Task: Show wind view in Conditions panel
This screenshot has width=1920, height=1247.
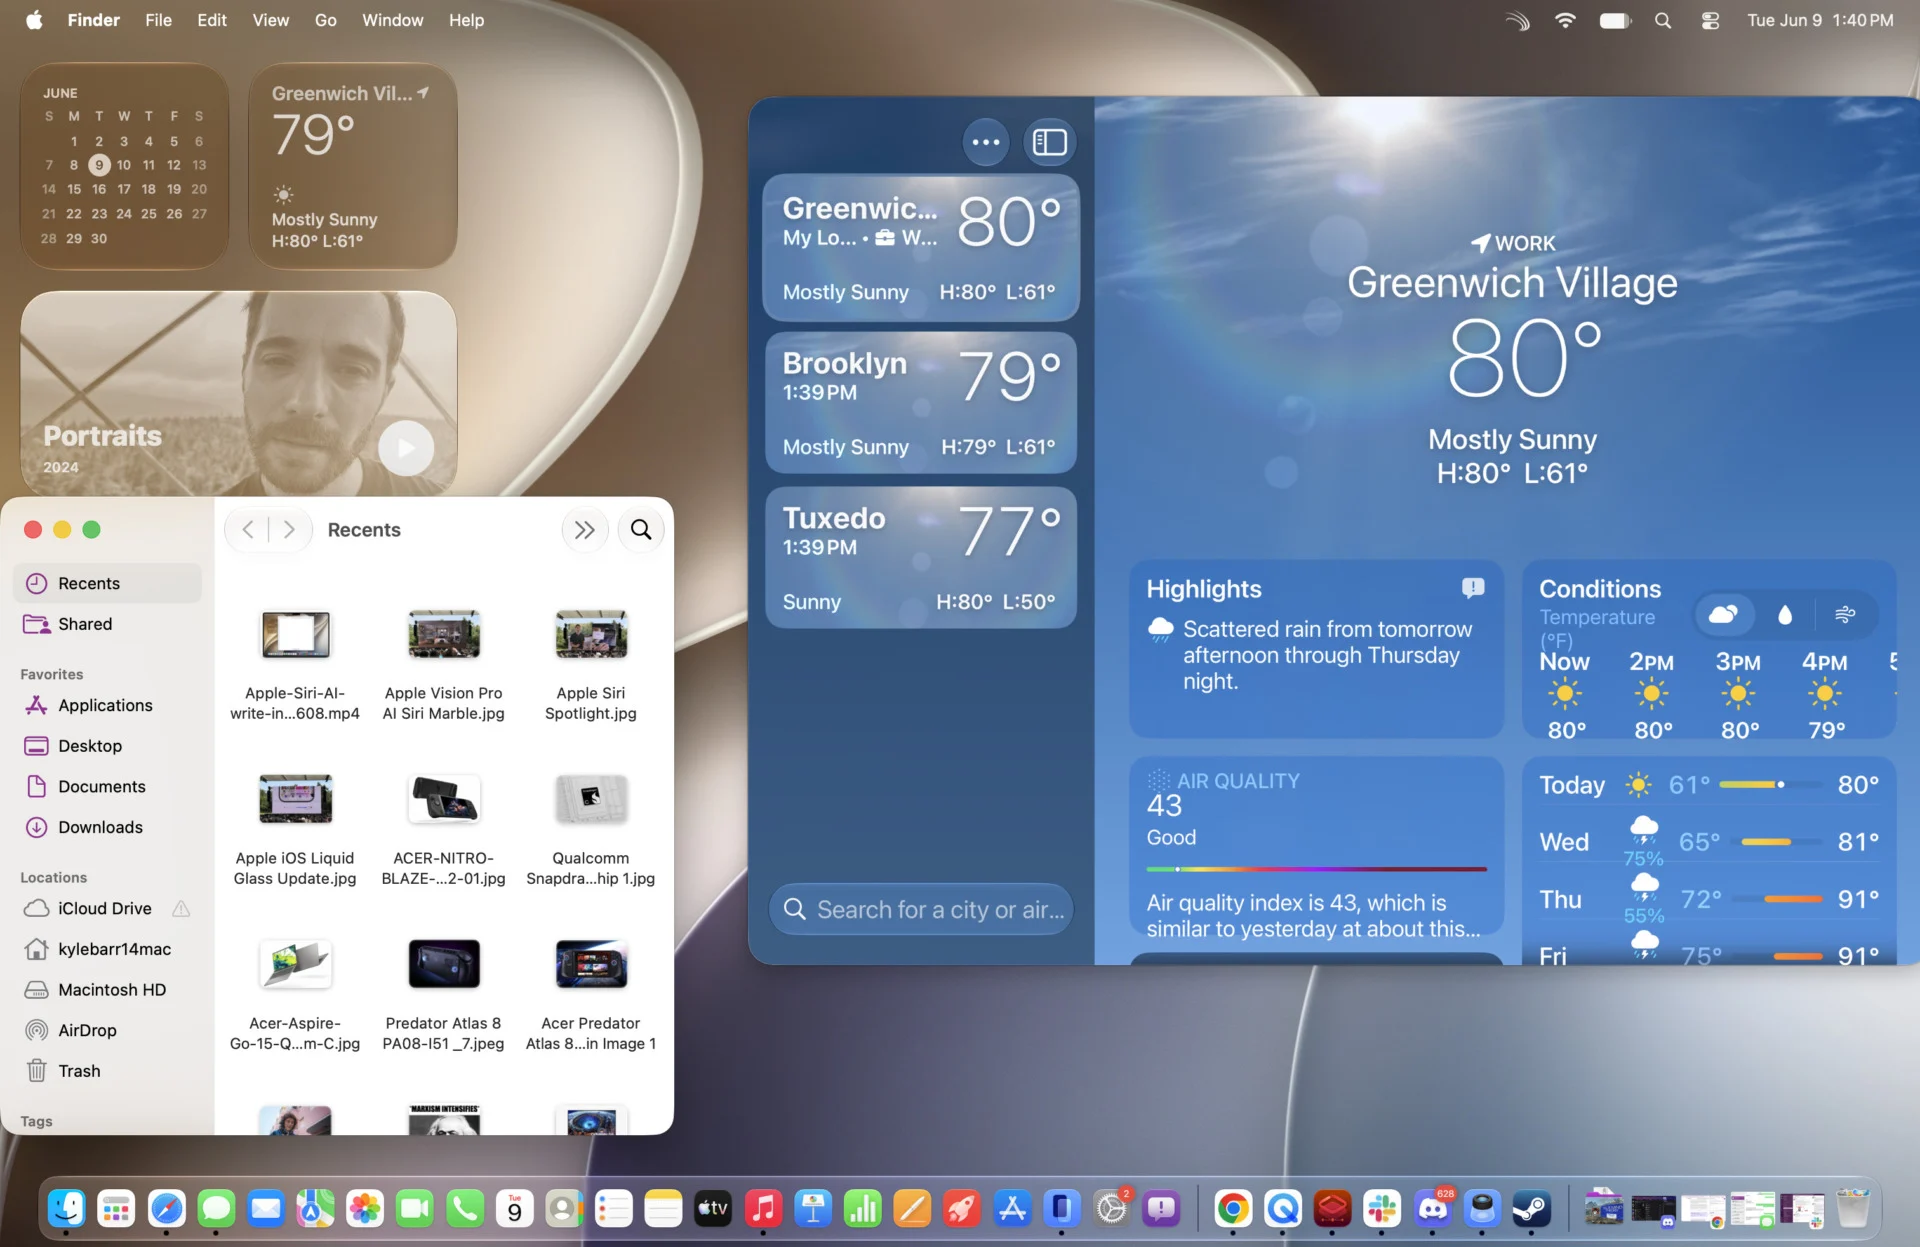Action: [x=1845, y=615]
